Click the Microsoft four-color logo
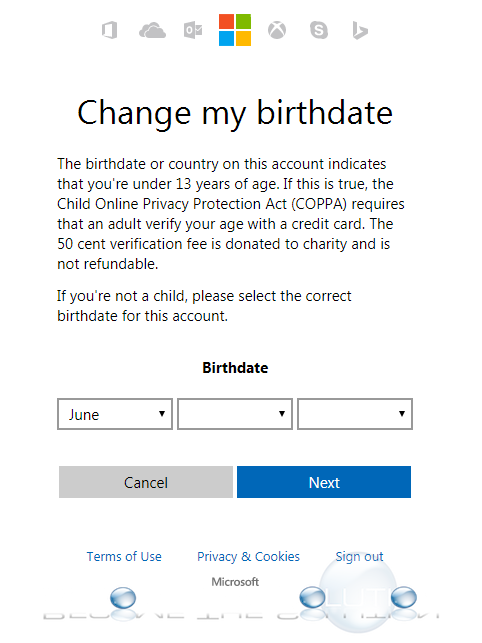Viewport: 482px width, 643px height. tap(235, 30)
